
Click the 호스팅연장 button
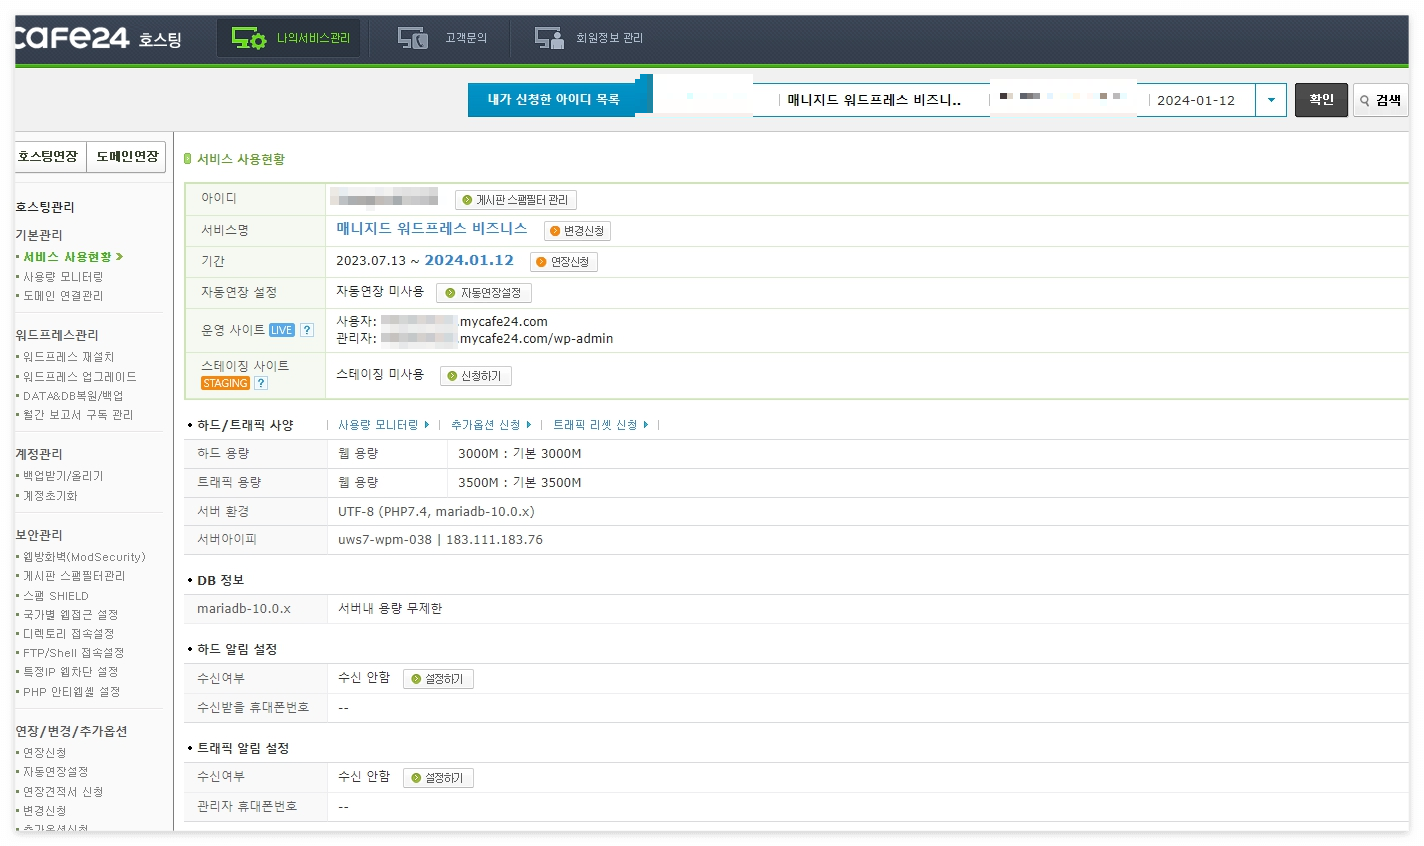[49, 157]
